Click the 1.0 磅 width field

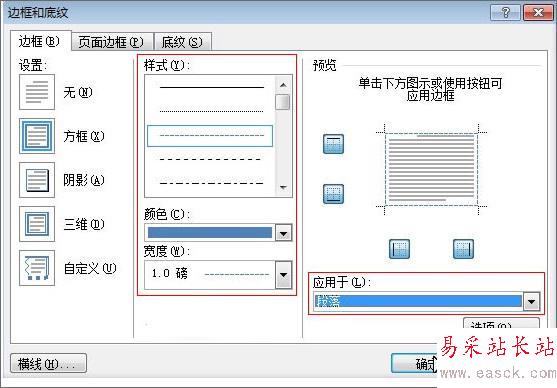tap(210, 275)
